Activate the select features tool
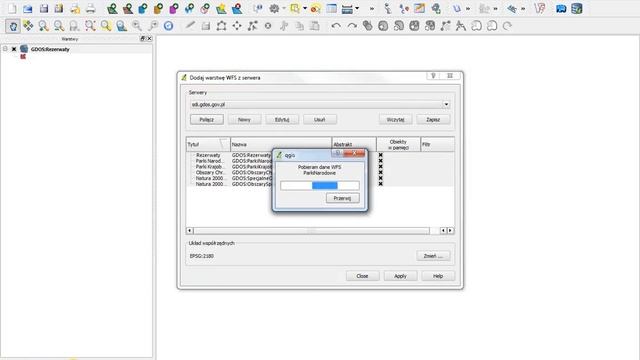The height and width of the screenshot is (360, 640). coord(295,9)
